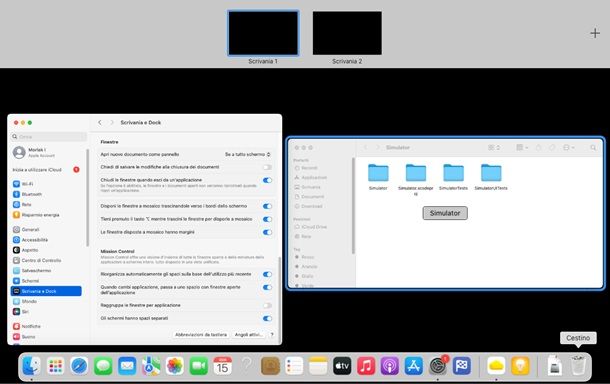Click the Settings search field
The image size is (610, 384).
coord(49,137)
